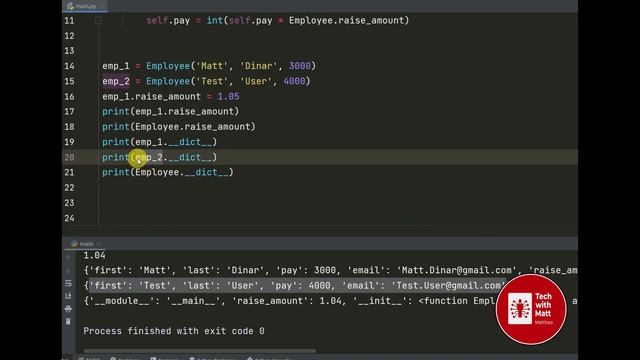
Task: Click the scroll-to-end icon in the Run panel
Action: (x=68, y=296)
